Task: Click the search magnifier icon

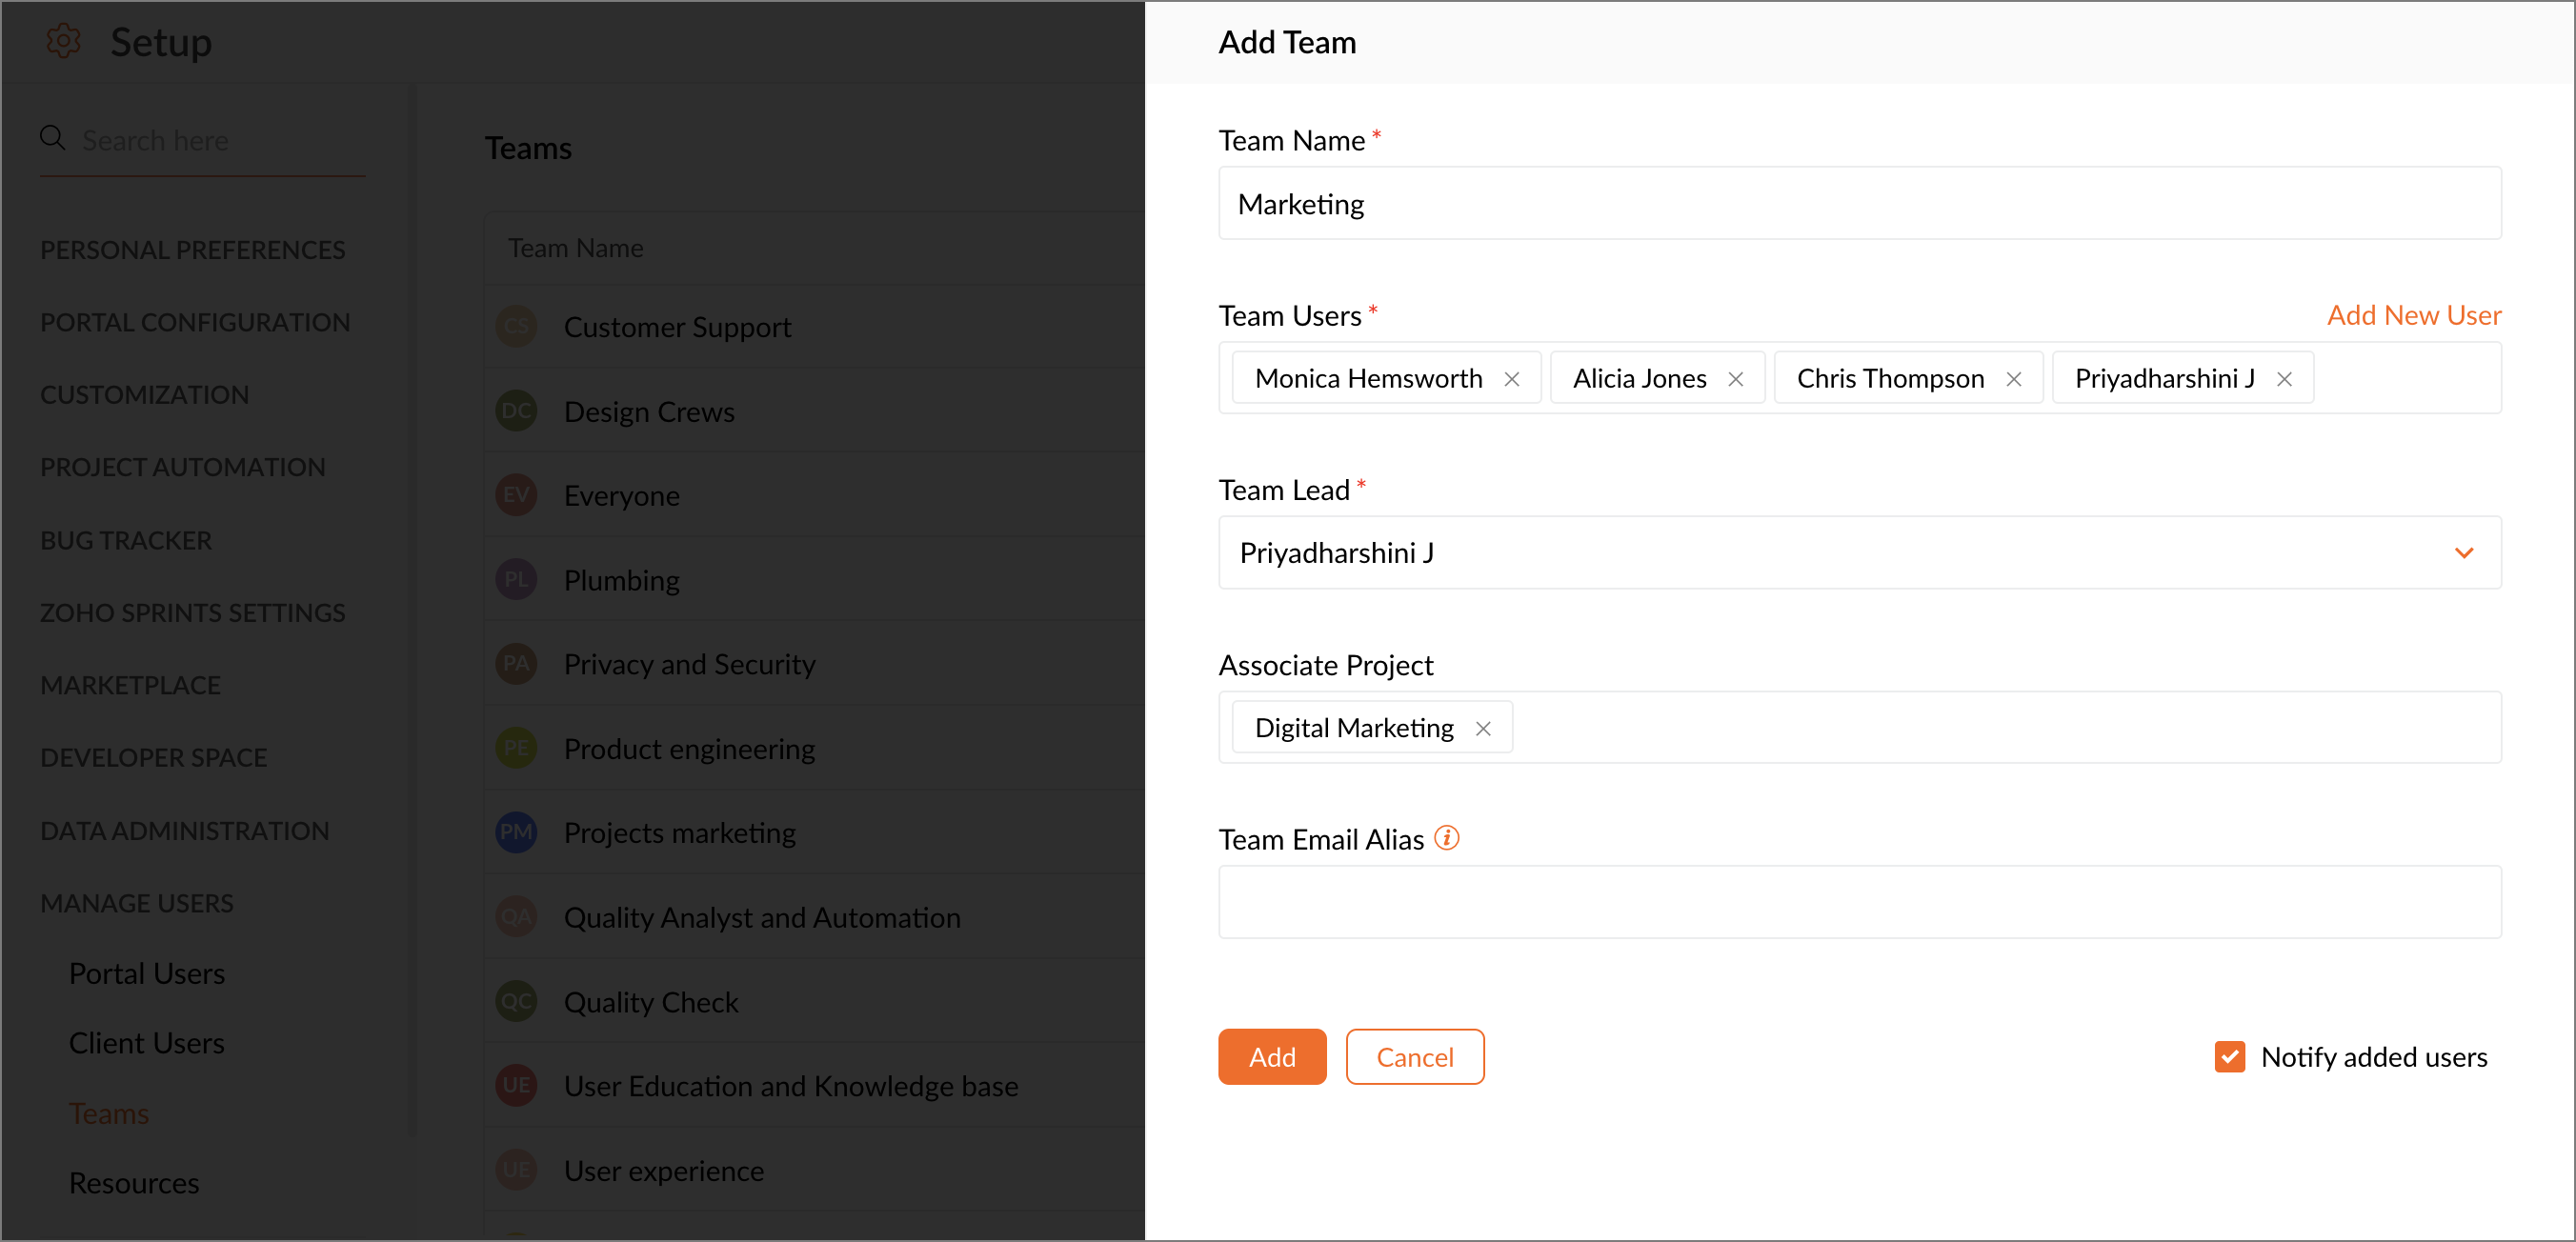Action: point(52,138)
